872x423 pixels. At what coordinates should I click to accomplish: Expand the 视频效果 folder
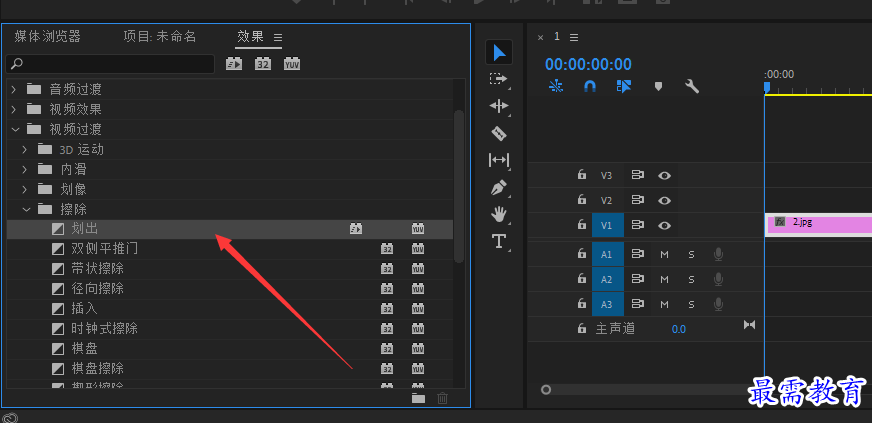click(14, 109)
